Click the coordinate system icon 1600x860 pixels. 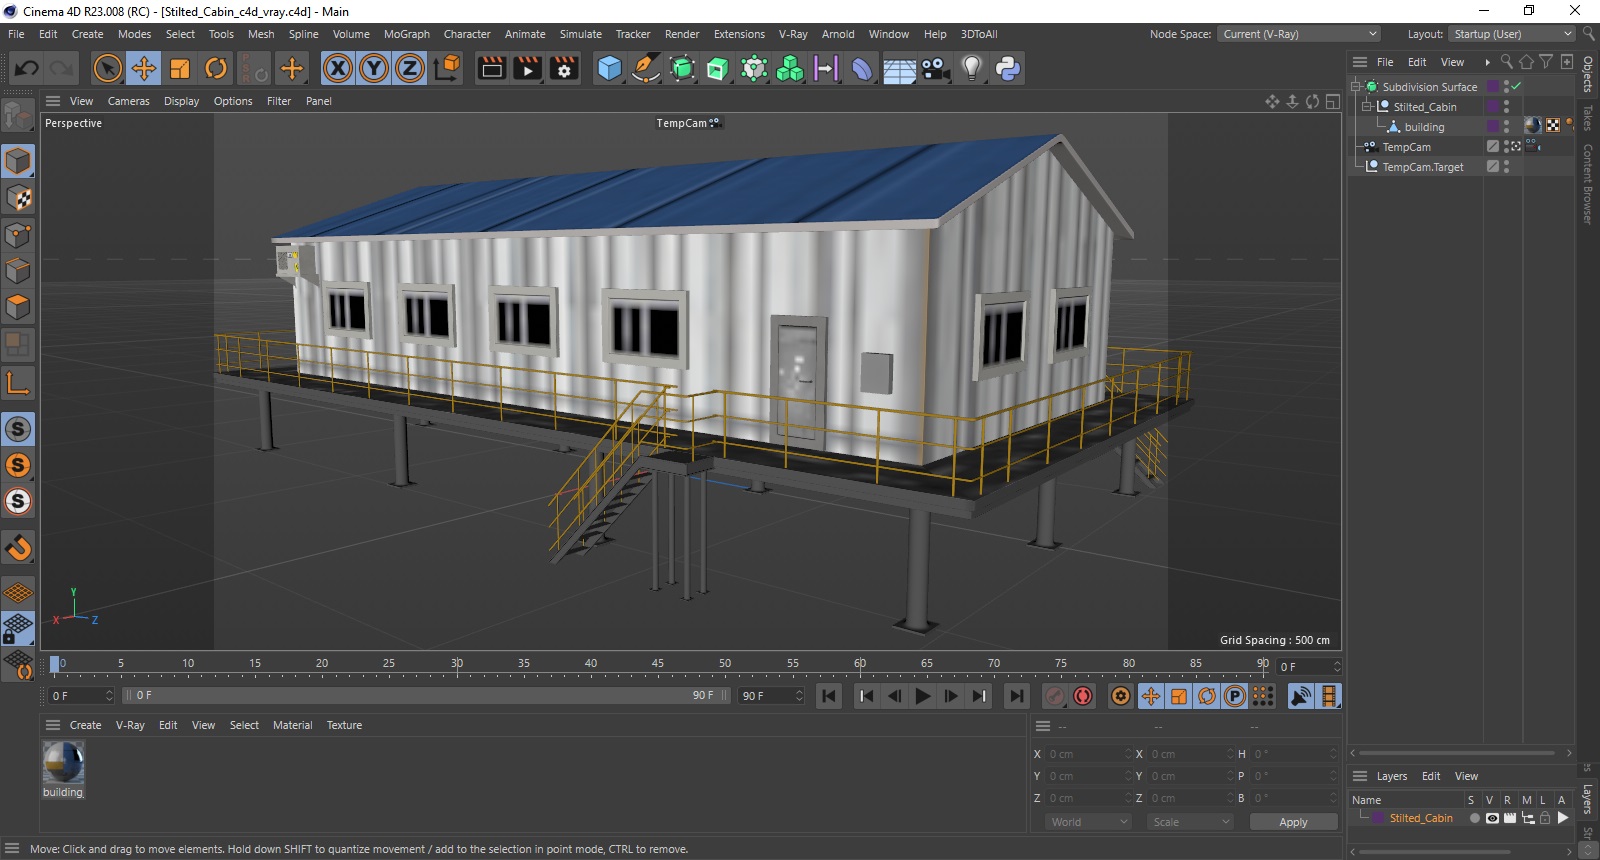[x=447, y=68]
